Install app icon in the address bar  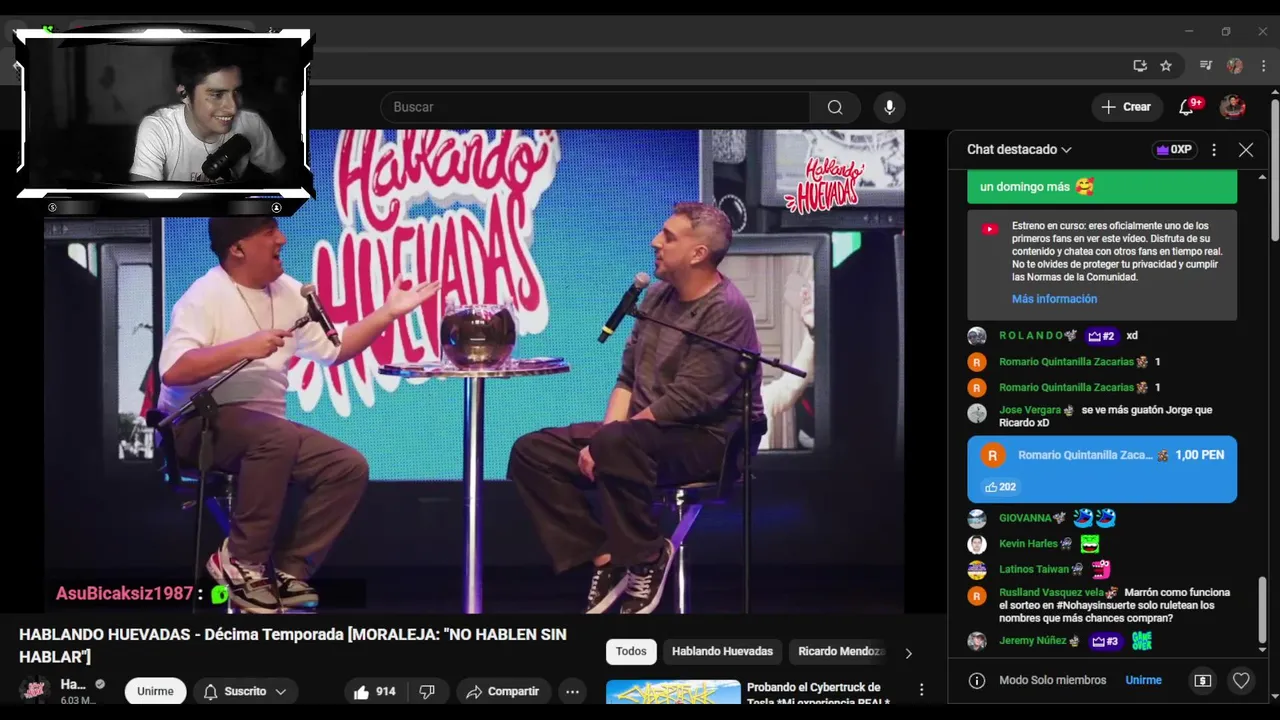(x=1140, y=66)
